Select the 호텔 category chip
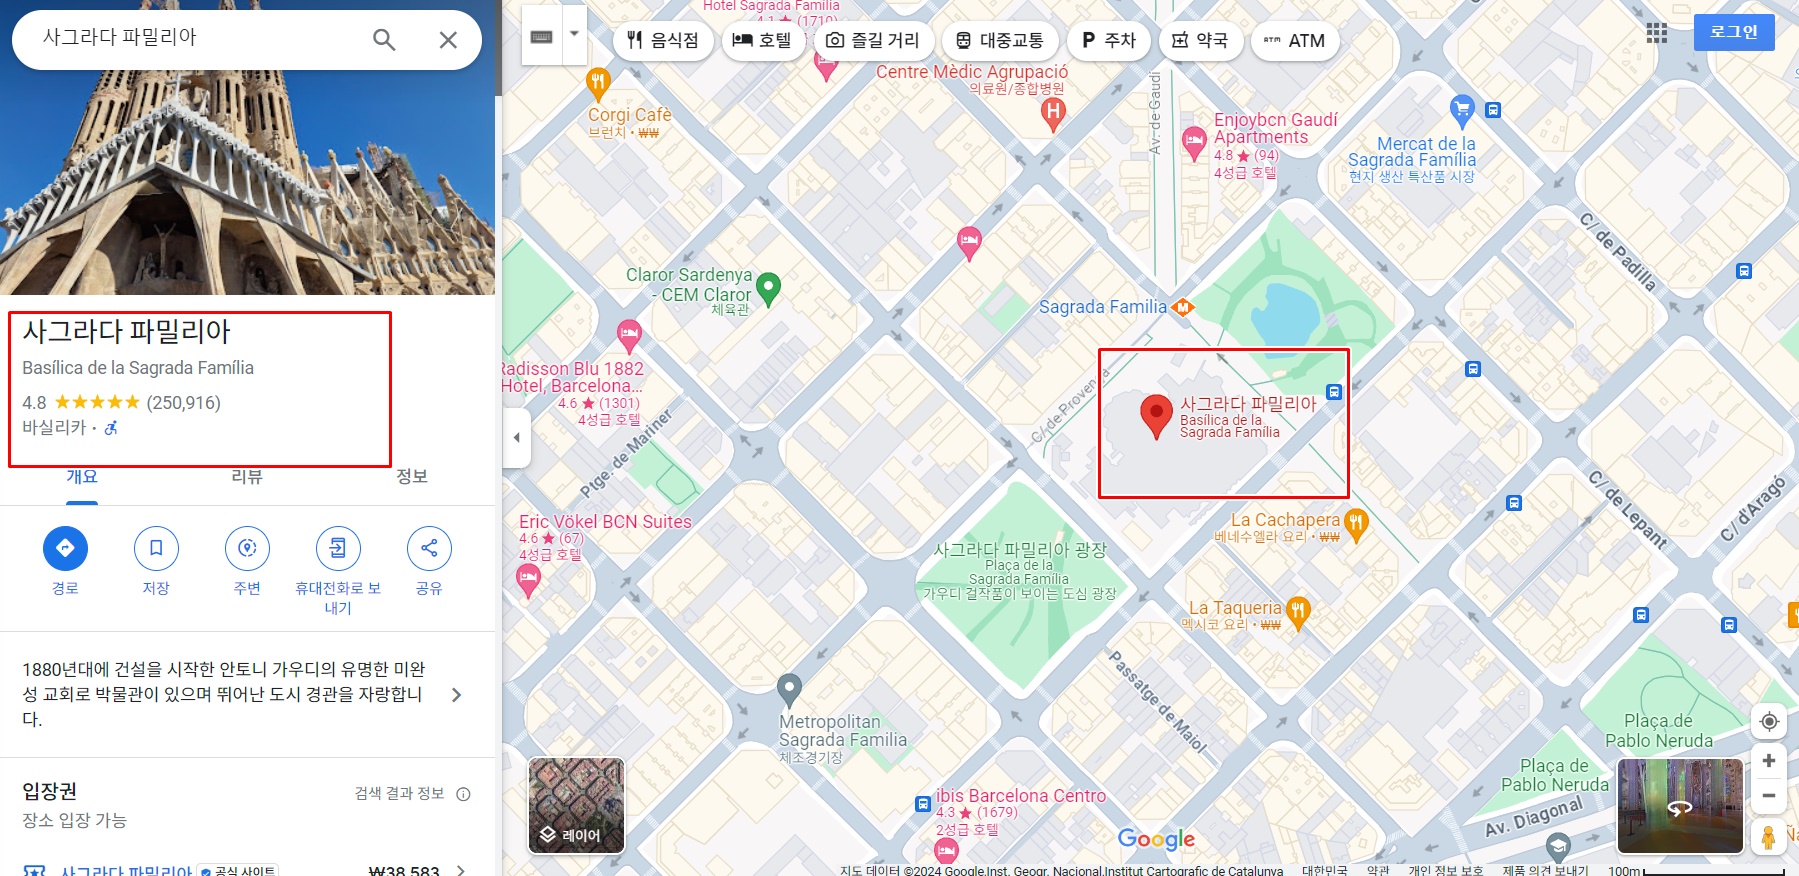1799x876 pixels. click(x=763, y=41)
